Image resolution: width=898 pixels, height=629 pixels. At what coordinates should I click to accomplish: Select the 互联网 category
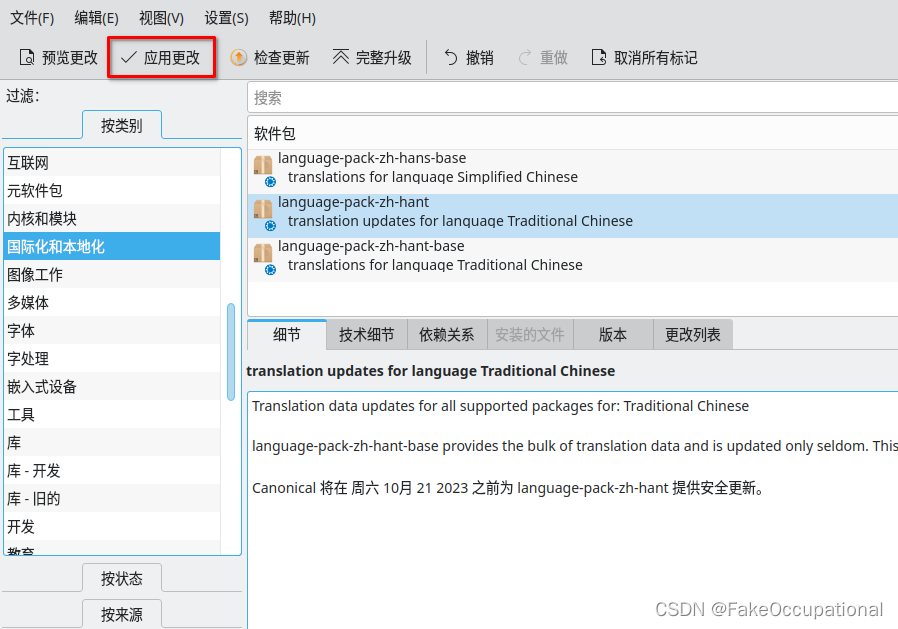click(112, 163)
